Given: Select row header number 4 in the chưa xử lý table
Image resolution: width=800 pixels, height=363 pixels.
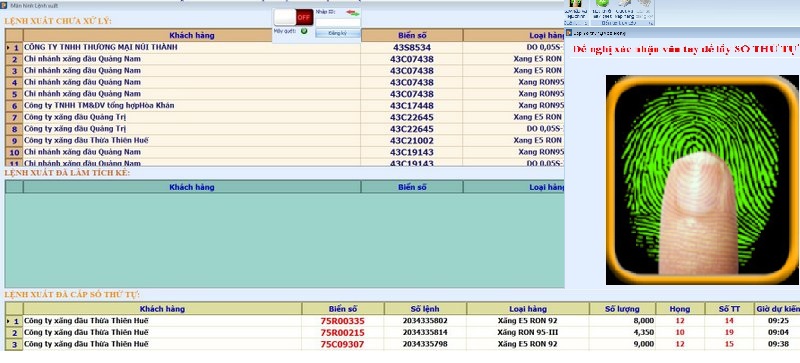Looking at the screenshot, I should 14,83.
